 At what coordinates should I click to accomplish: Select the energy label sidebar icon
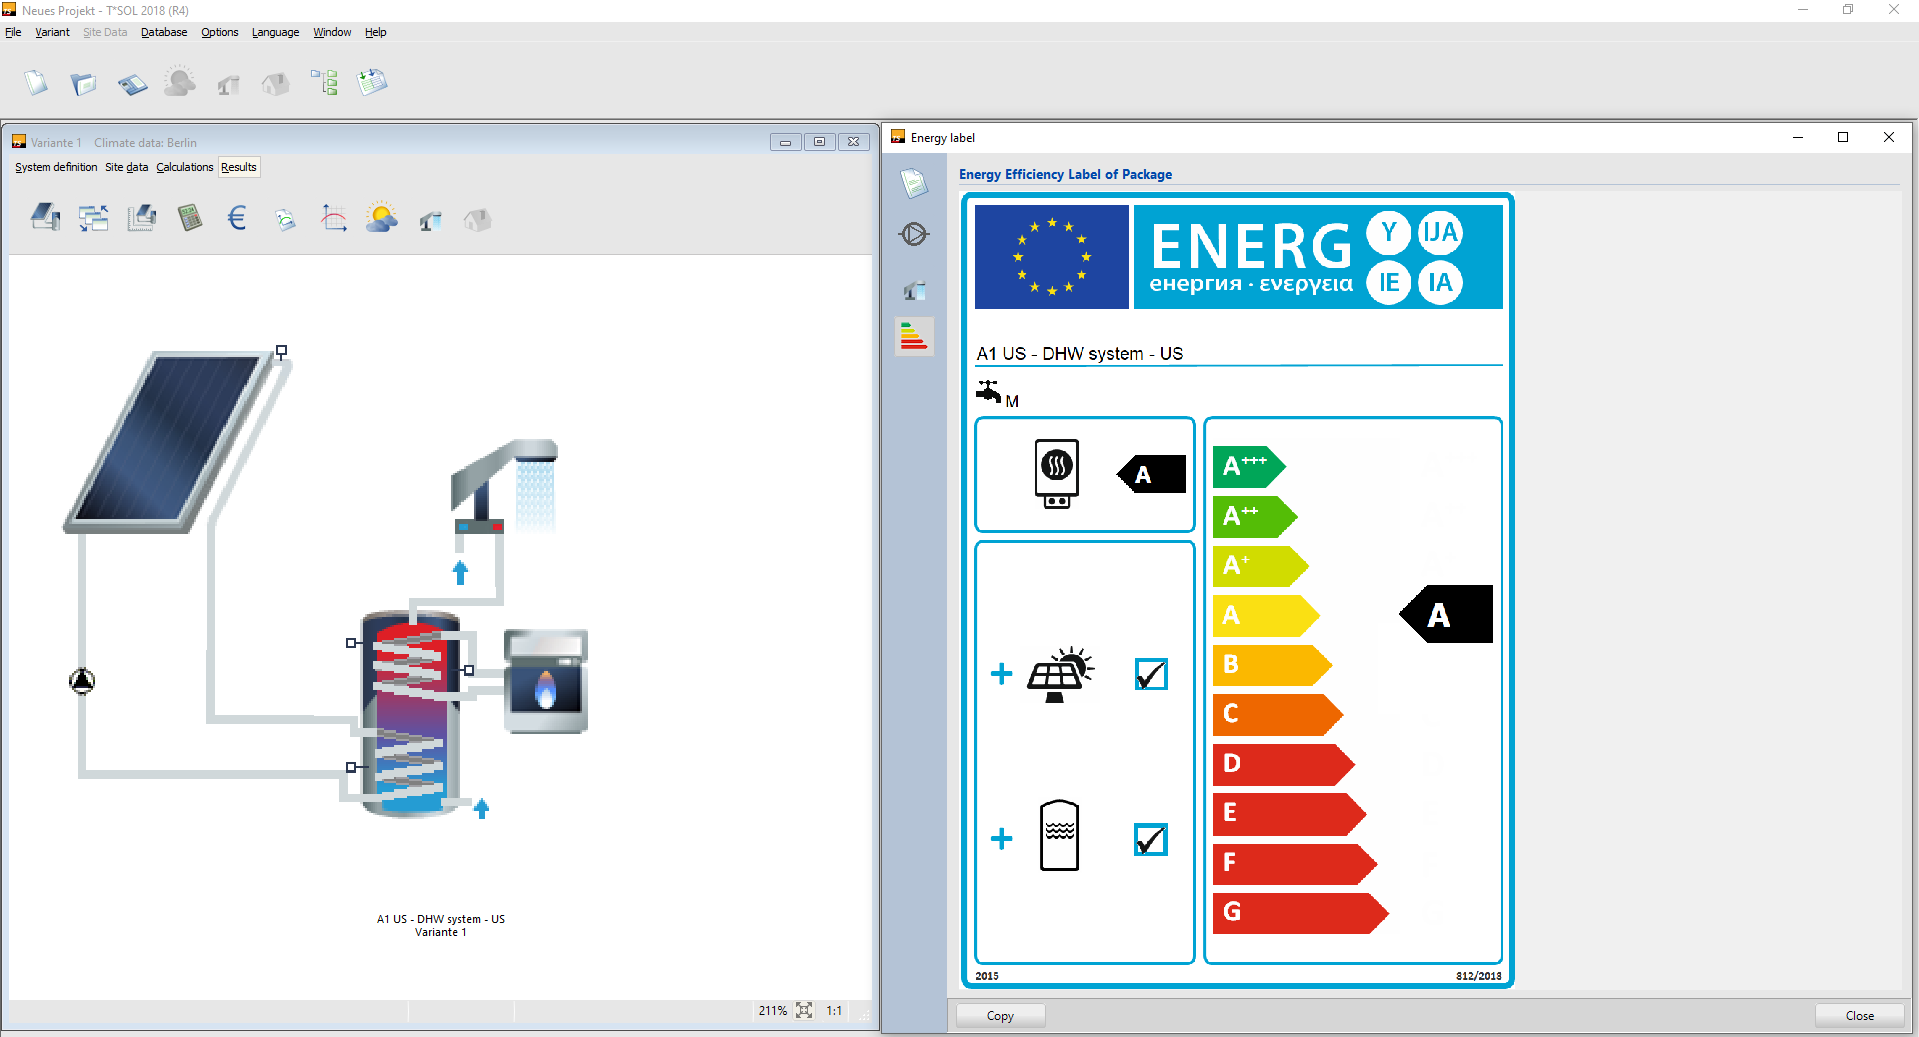coord(914,337)
